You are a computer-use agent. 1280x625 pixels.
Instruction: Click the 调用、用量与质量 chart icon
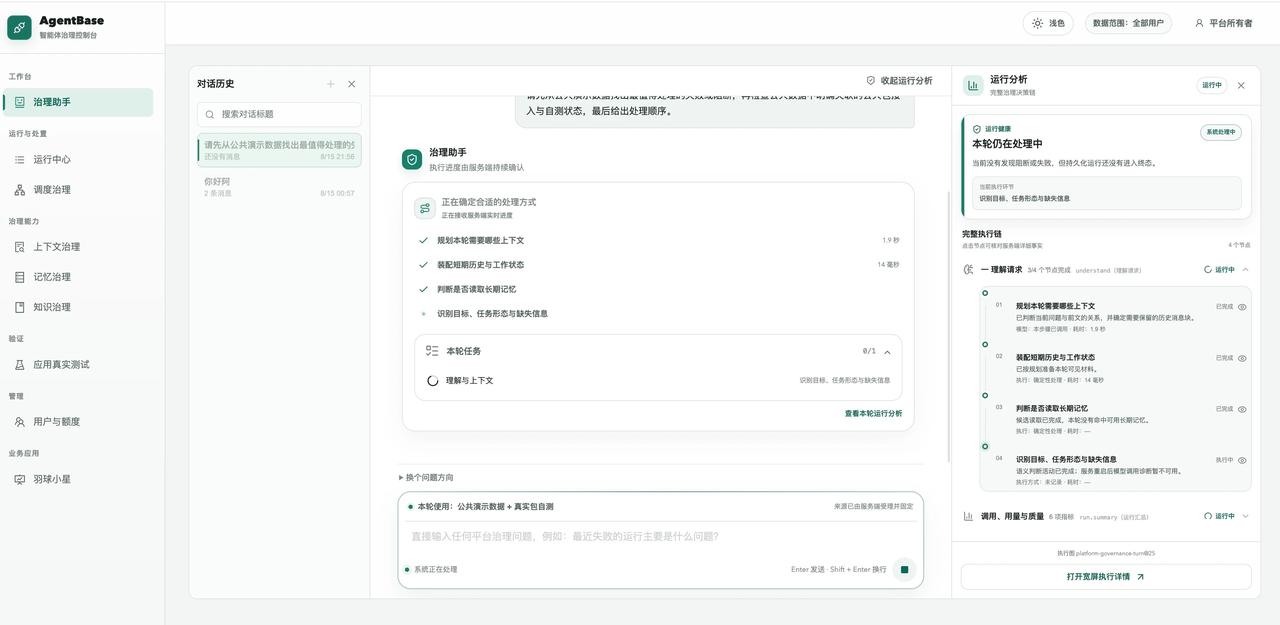(968, 517)
